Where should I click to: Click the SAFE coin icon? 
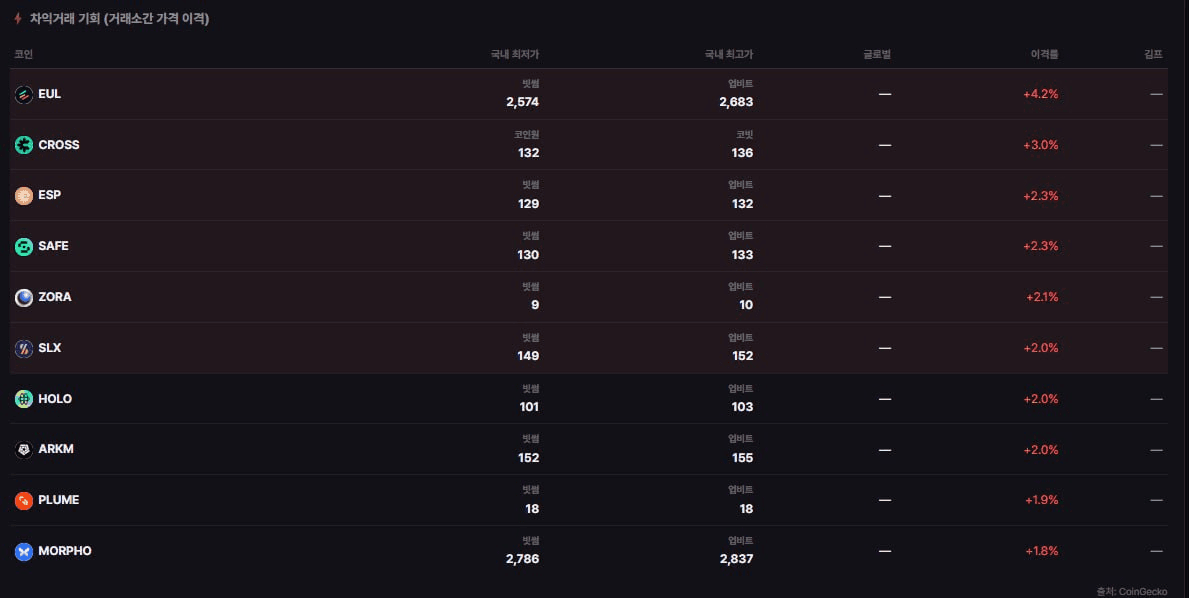[24, 247]
